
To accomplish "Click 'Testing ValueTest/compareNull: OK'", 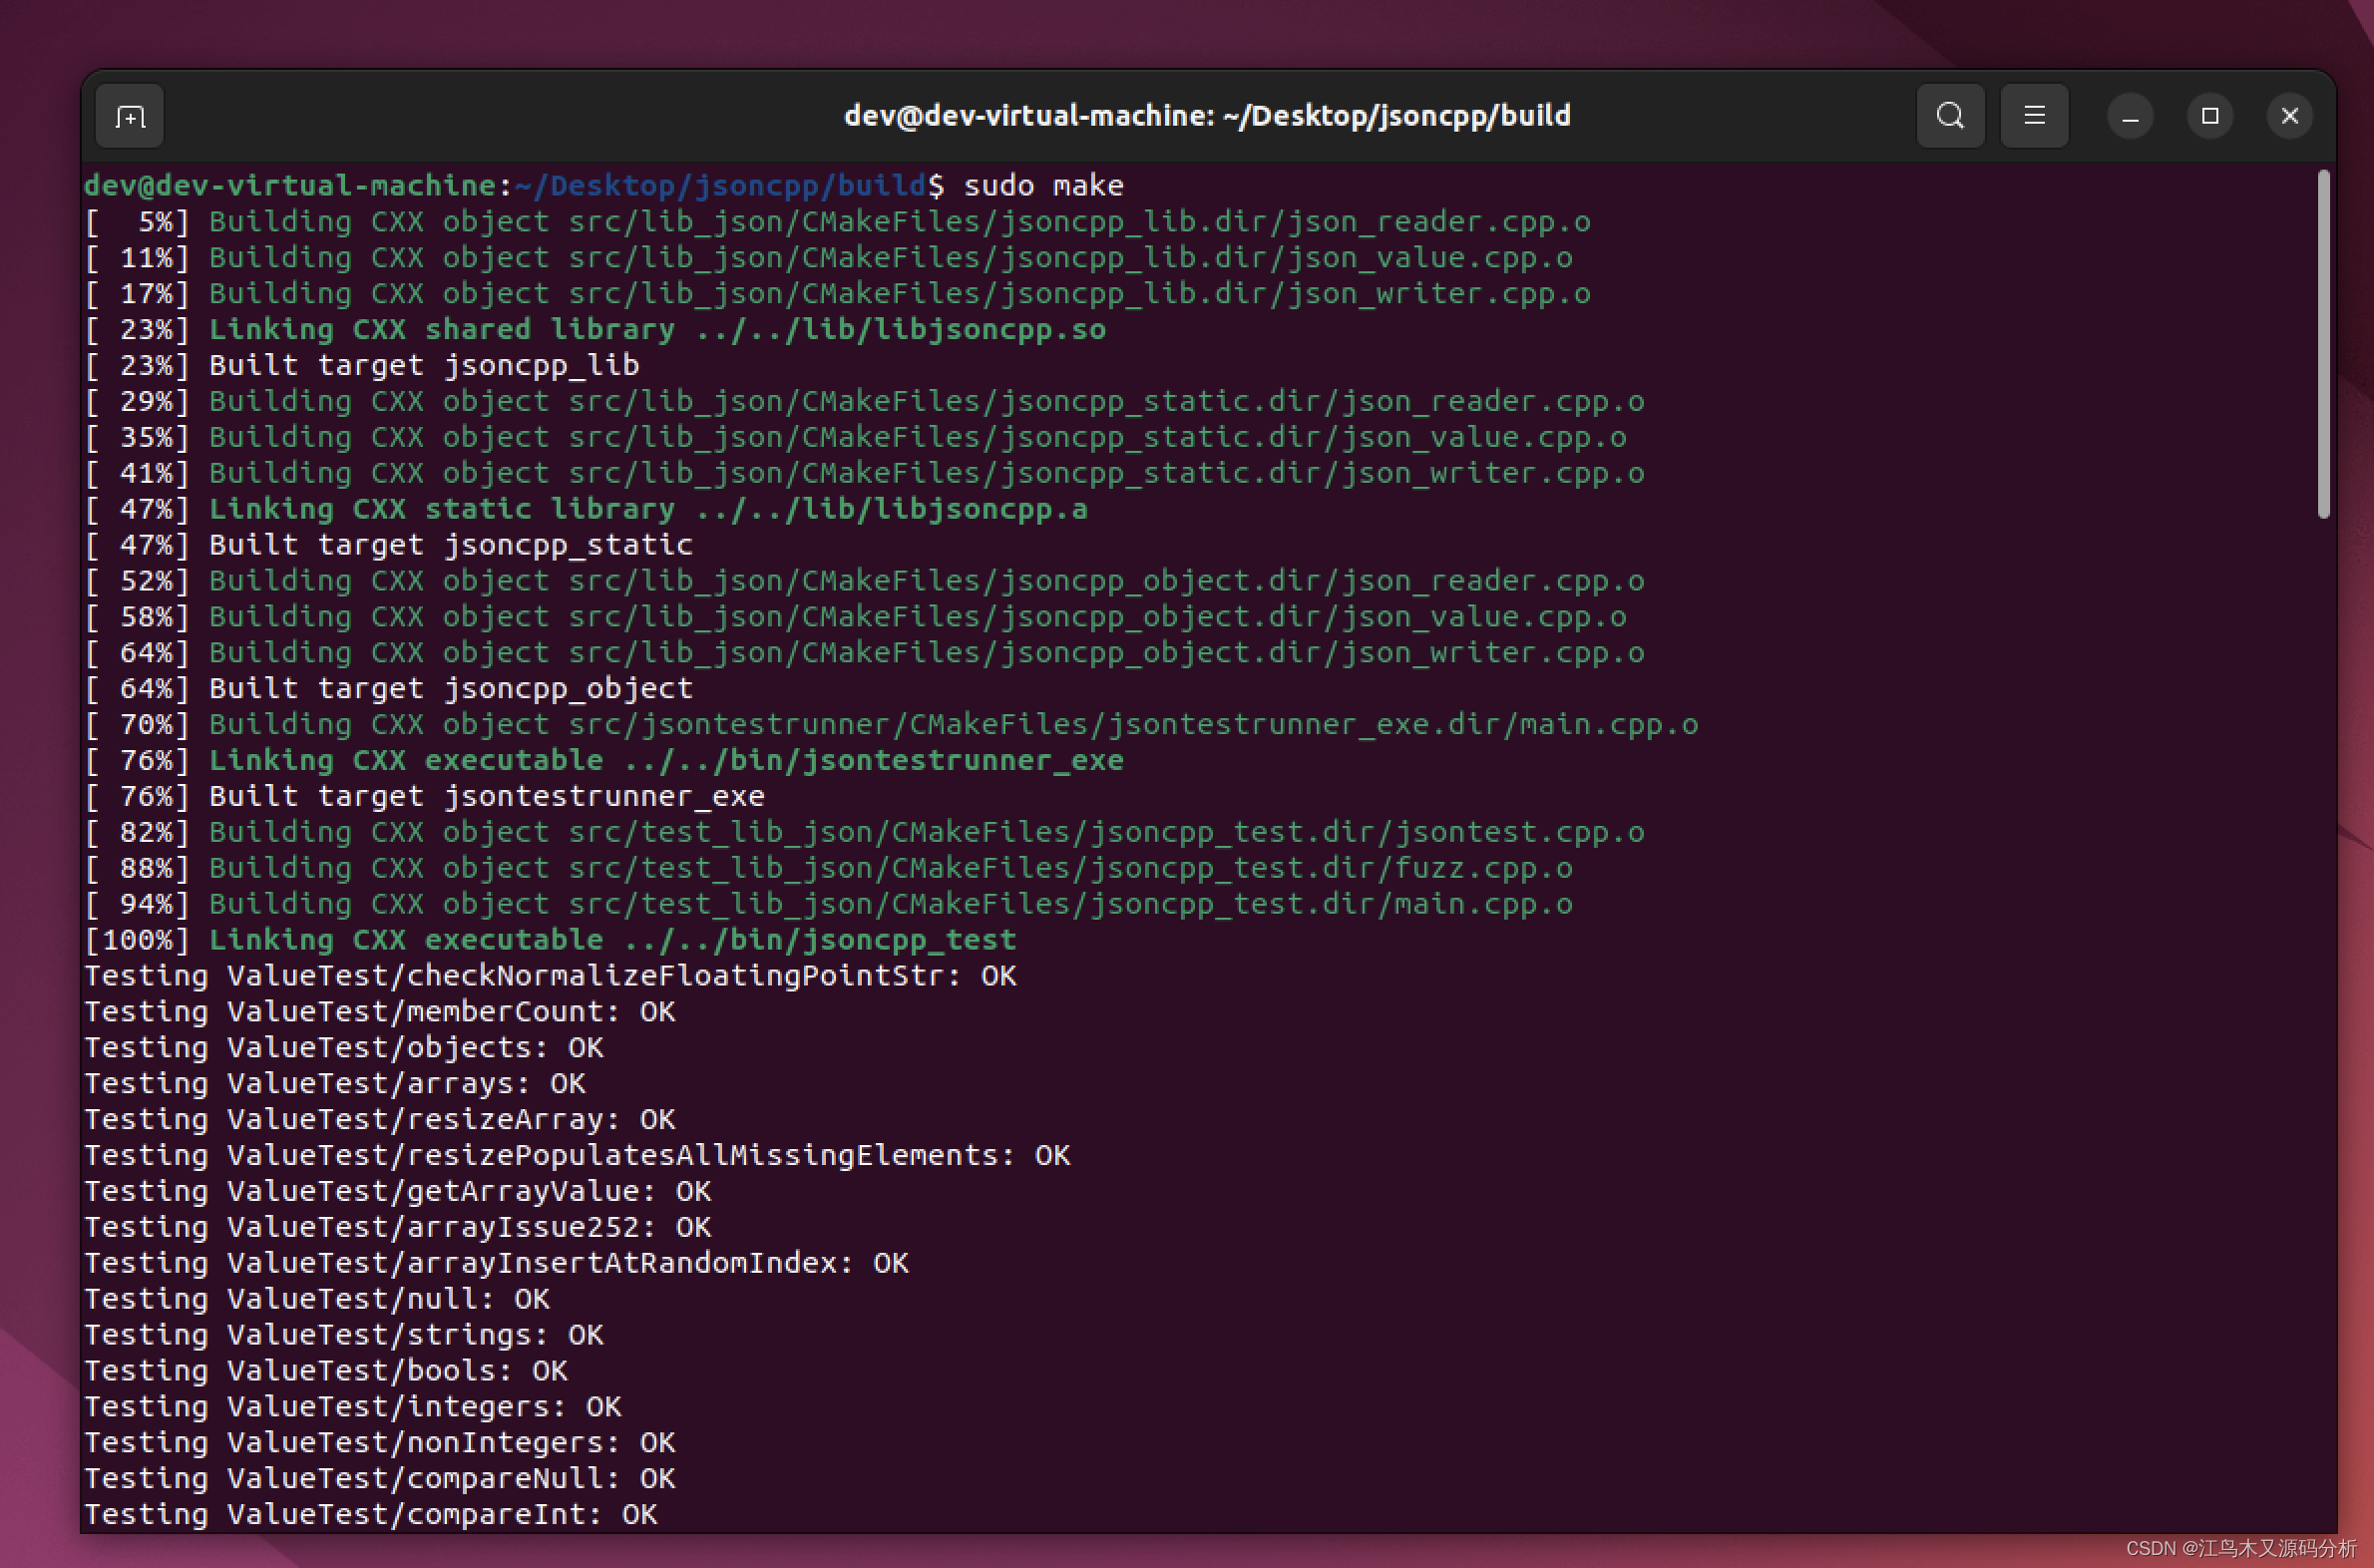I will [x=380, y=1479].
